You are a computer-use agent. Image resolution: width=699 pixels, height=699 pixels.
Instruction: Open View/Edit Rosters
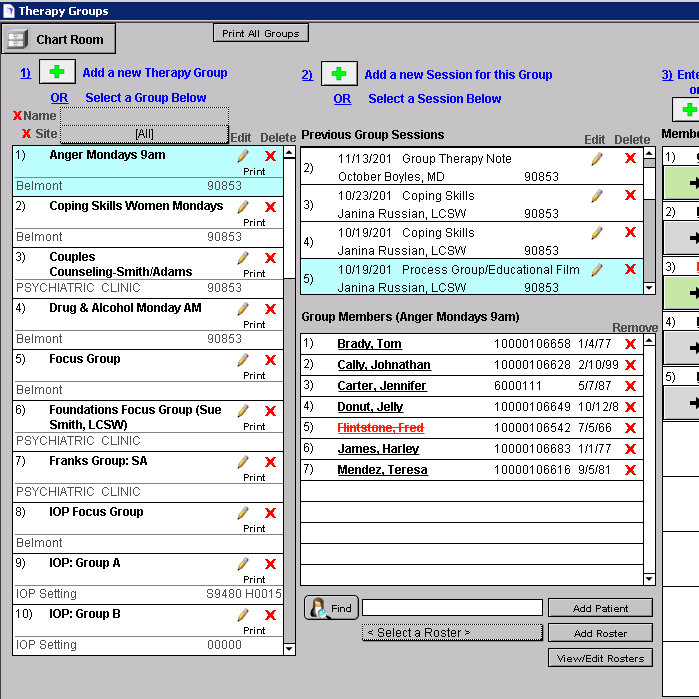pos(600,657)
